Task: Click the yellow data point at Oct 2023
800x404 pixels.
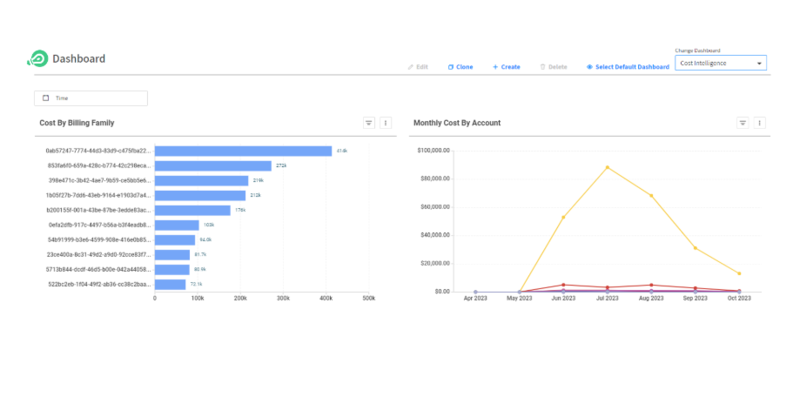Action: coord(739,273)
